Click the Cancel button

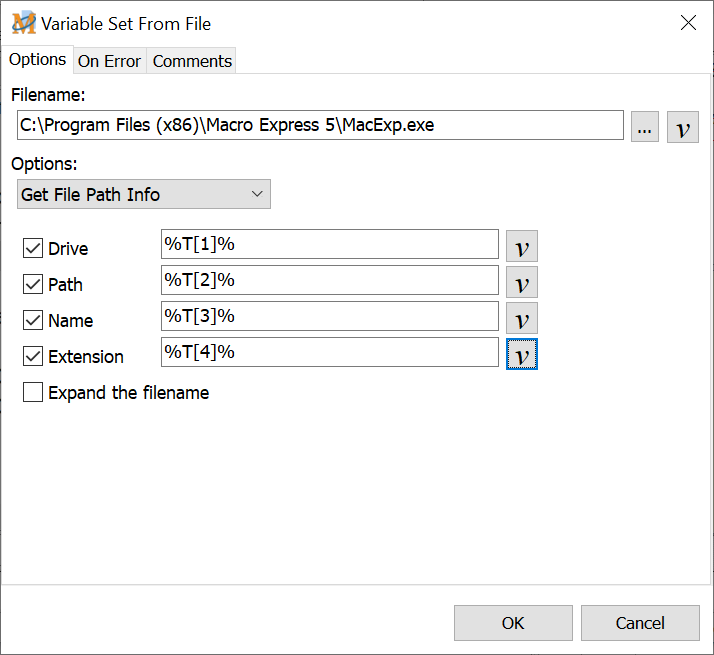click(640, 623)
